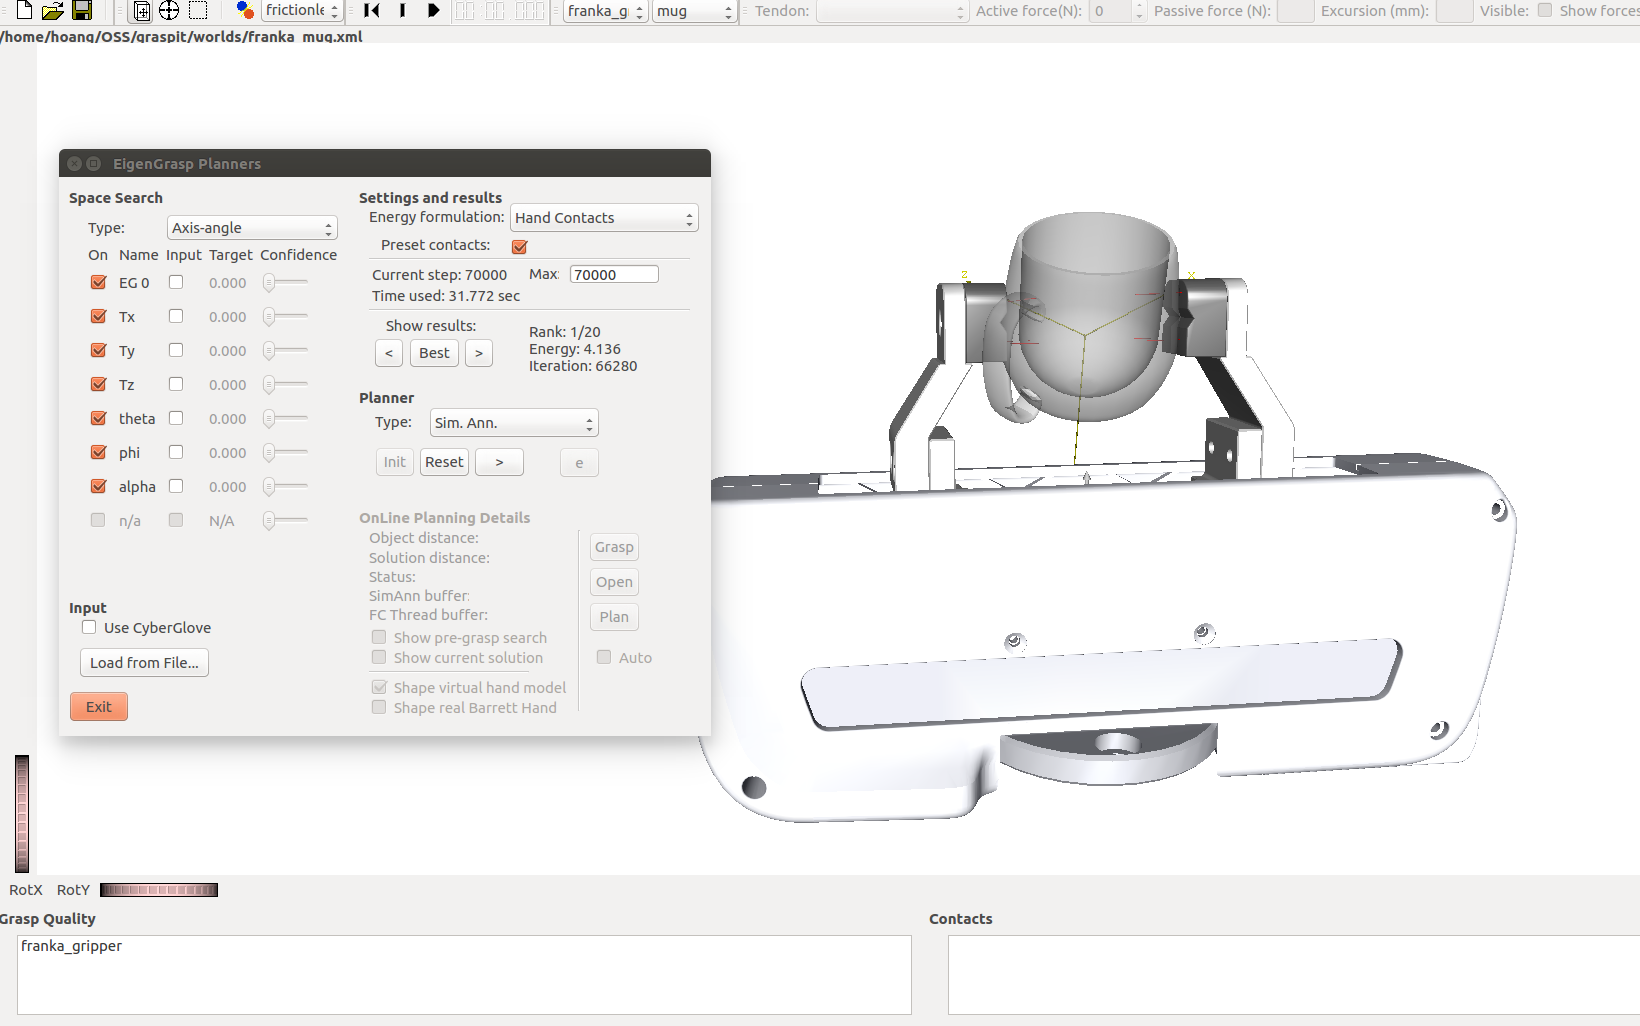Click the Max steps input field

[614, 274]
